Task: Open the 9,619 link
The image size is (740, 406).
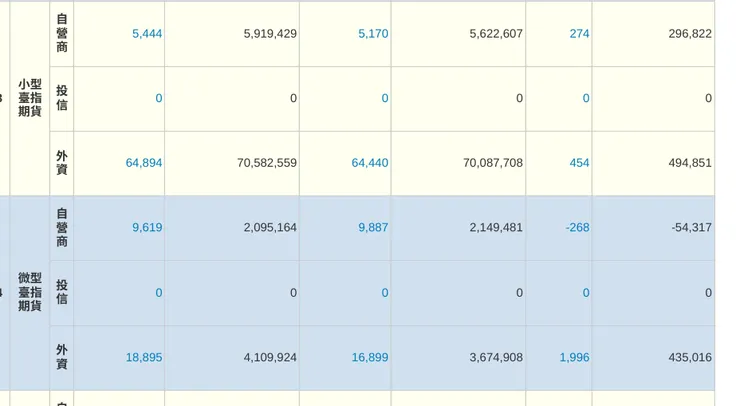Action: click(x=147, y=228)
